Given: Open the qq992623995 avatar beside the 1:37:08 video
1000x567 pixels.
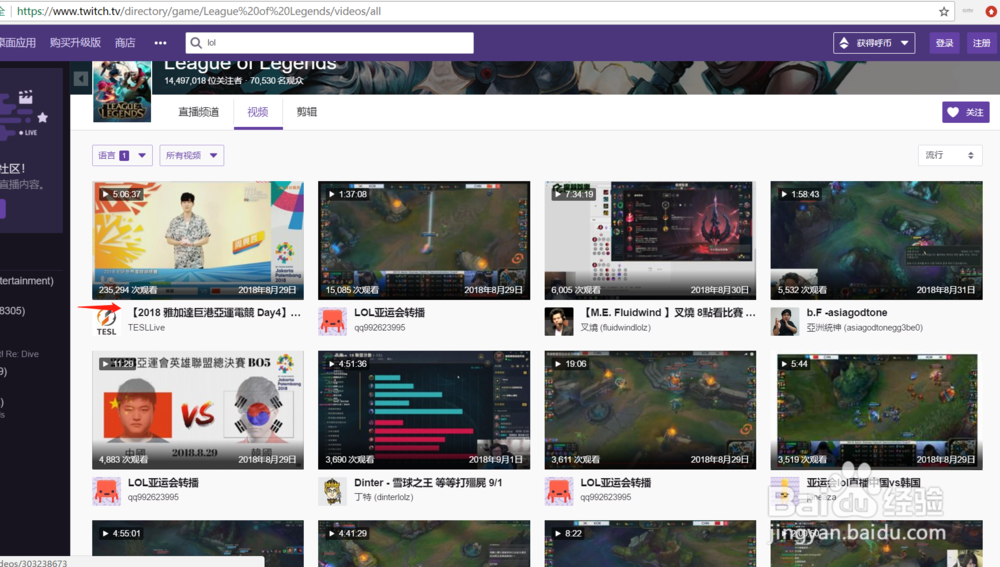Looking at the screenshot, I should [332, 321].
